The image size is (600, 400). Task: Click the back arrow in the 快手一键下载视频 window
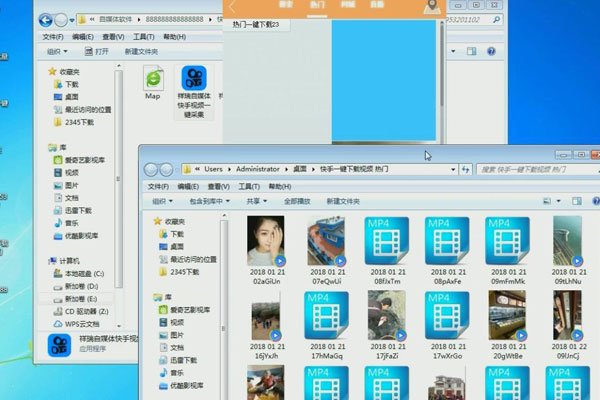(151, 170)
